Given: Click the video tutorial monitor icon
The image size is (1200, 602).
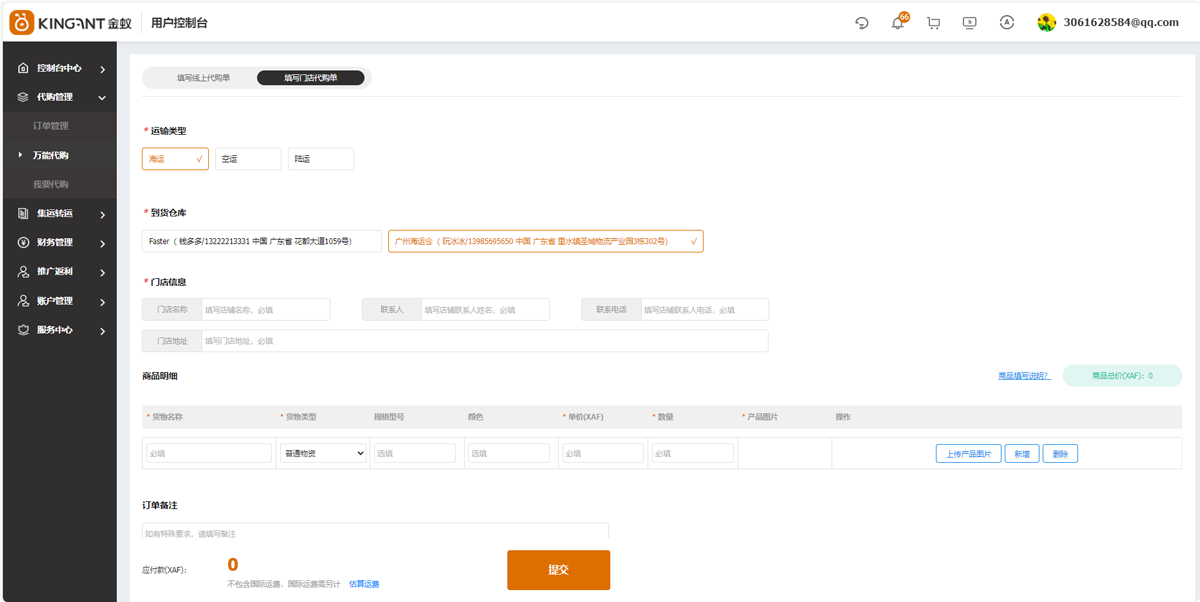Looking at the screenshot, I should (969, 23).
